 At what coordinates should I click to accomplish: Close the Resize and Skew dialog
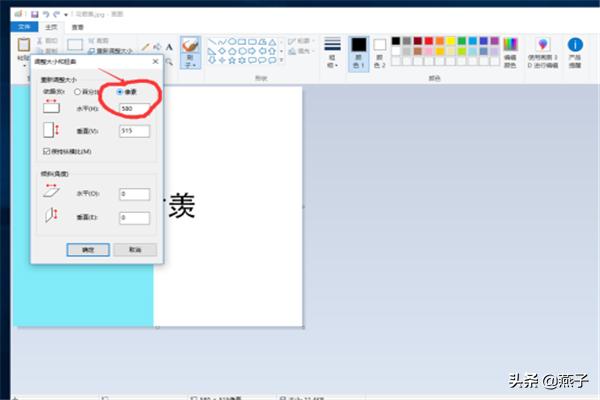155,61
